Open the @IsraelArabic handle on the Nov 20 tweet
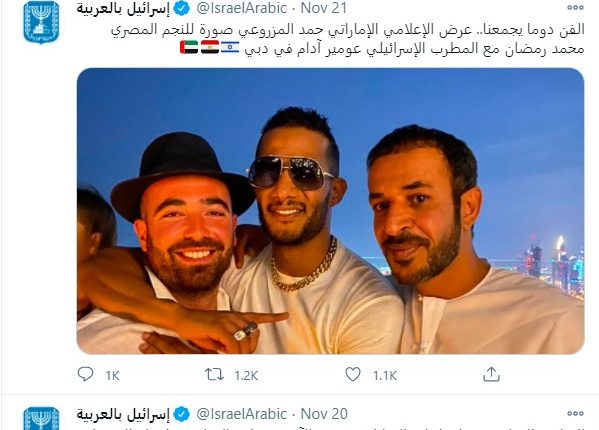This screenshot has height=430, width=599. pyautogui.click(x=241, y=414)
